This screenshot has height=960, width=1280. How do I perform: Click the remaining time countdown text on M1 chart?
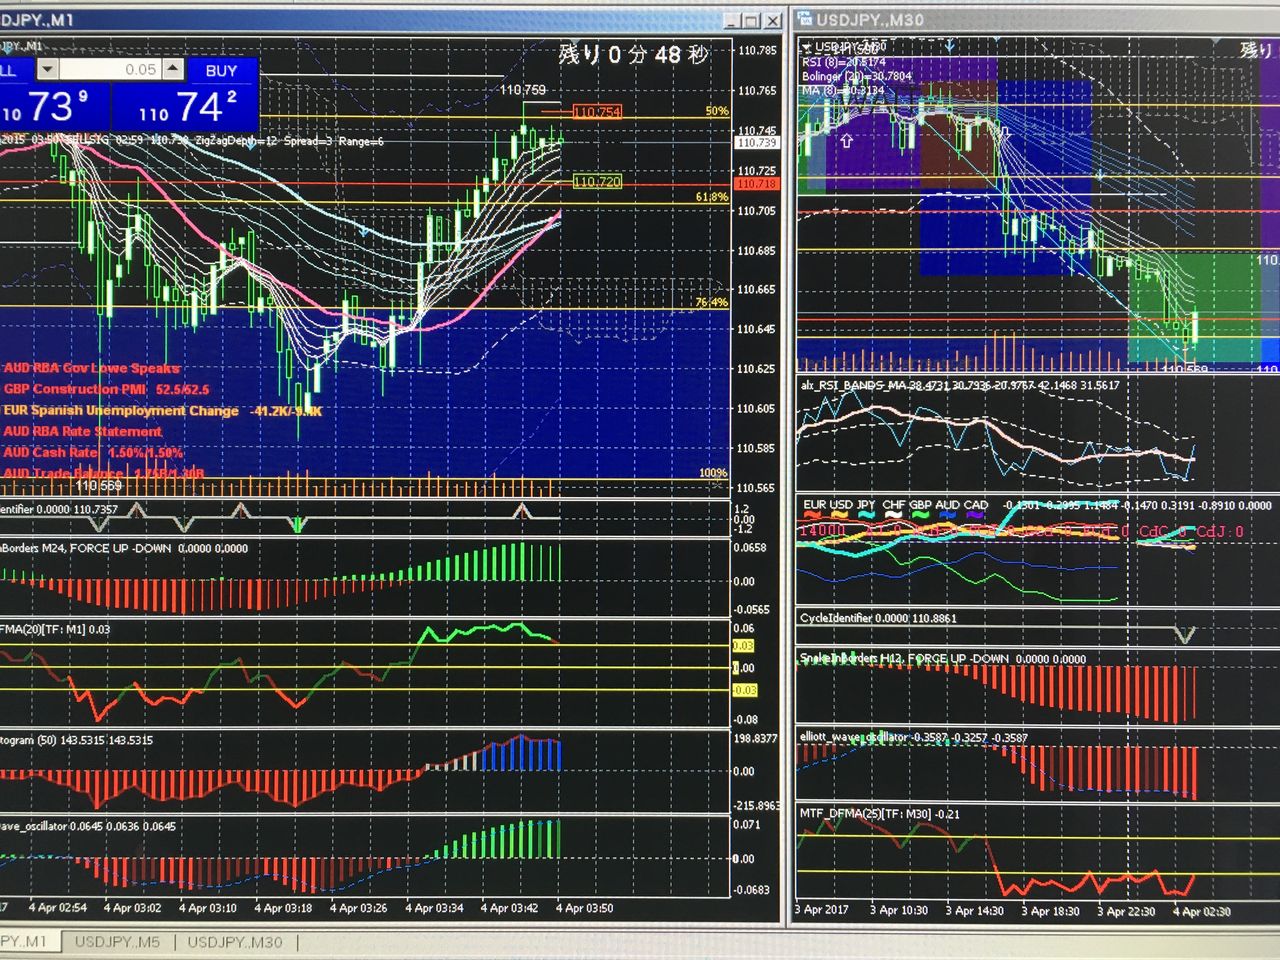pyautogui.click(x=633, y=54)
